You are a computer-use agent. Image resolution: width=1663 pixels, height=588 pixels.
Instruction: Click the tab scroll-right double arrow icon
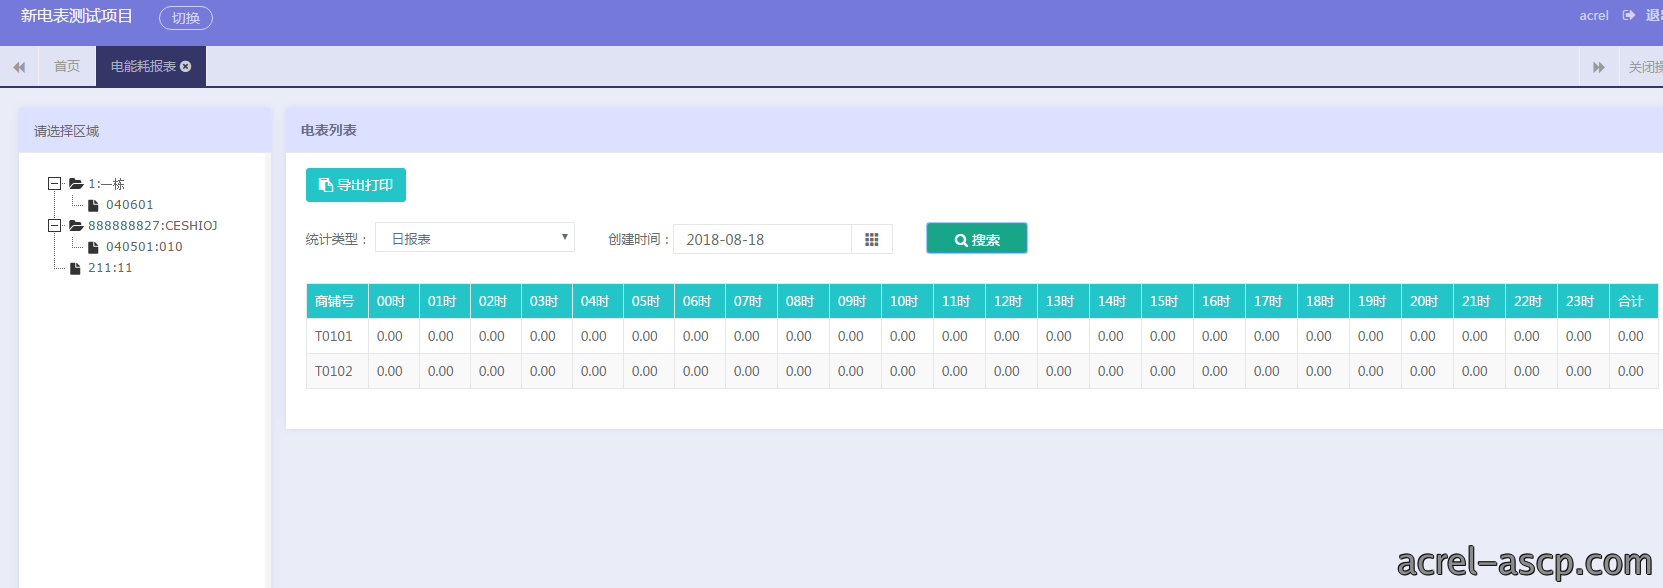click(x=1598, y=67)
